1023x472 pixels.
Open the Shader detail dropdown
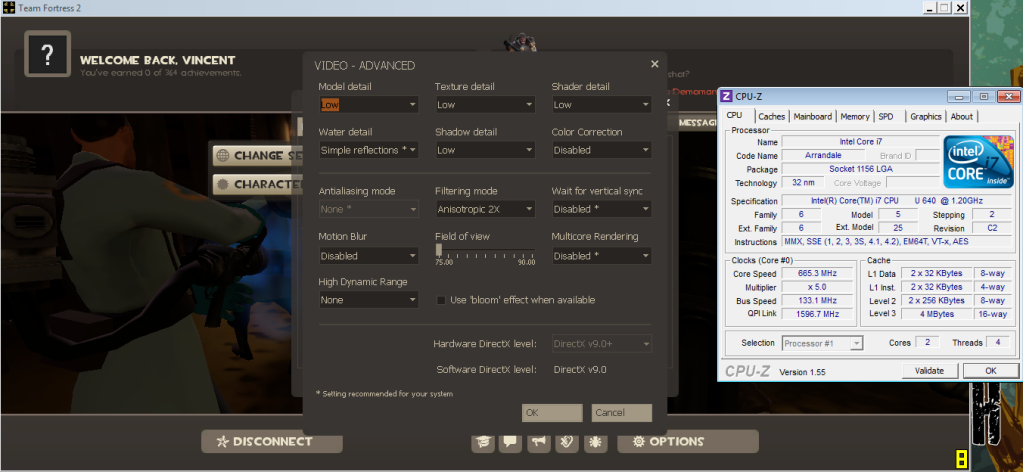pyautogui.click(x=602, y=104)
